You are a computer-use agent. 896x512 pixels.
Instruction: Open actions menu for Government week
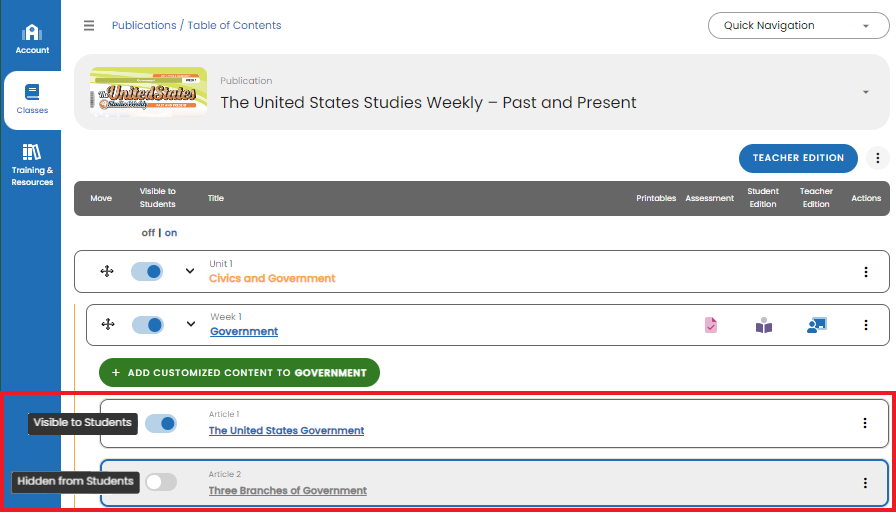pos(866,325)
